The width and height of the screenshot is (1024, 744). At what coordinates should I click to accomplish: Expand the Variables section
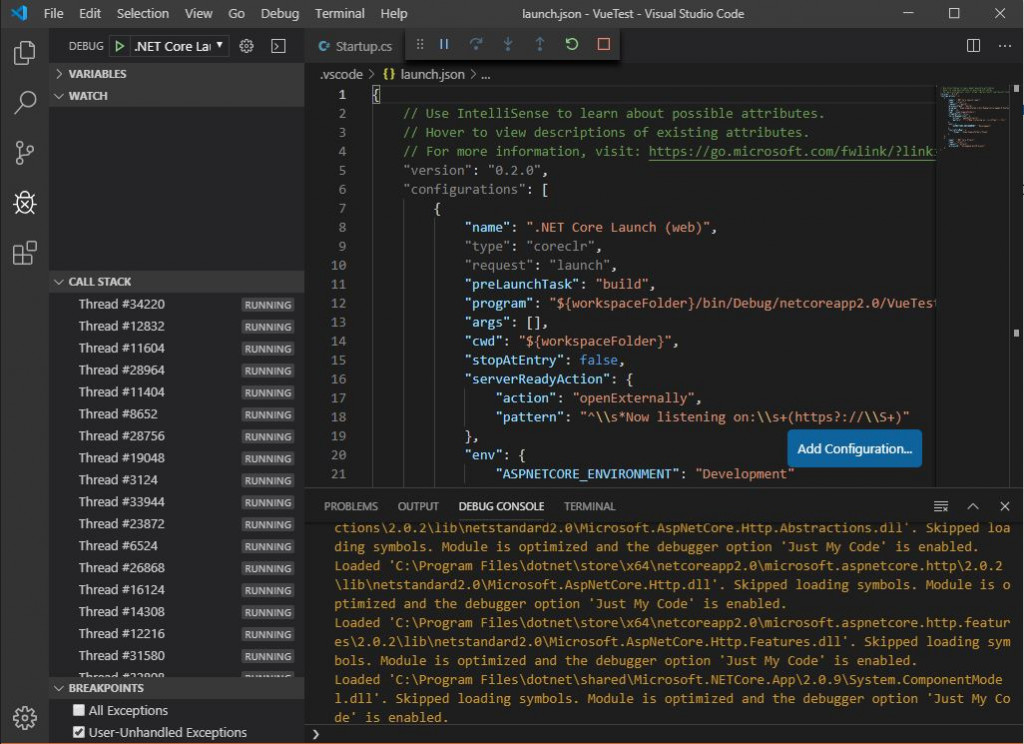coord(96,74)
